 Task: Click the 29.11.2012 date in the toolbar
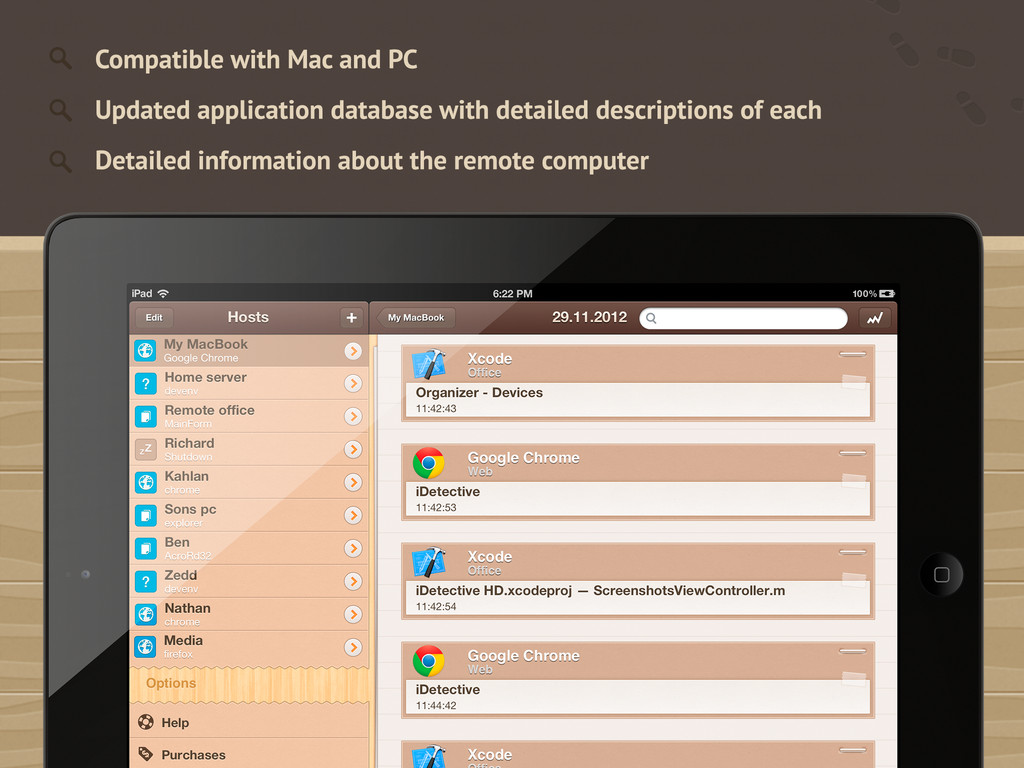[589, 317]
